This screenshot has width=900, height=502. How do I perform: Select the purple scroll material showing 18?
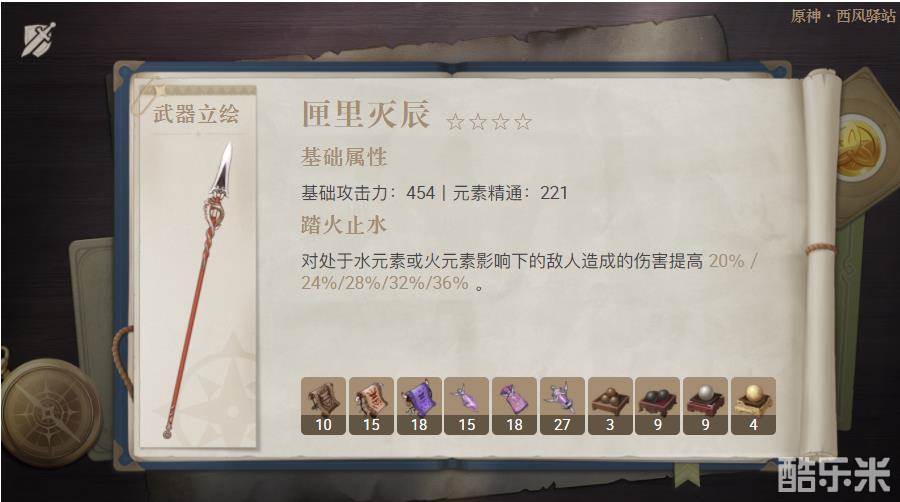(x=419, y=406)
